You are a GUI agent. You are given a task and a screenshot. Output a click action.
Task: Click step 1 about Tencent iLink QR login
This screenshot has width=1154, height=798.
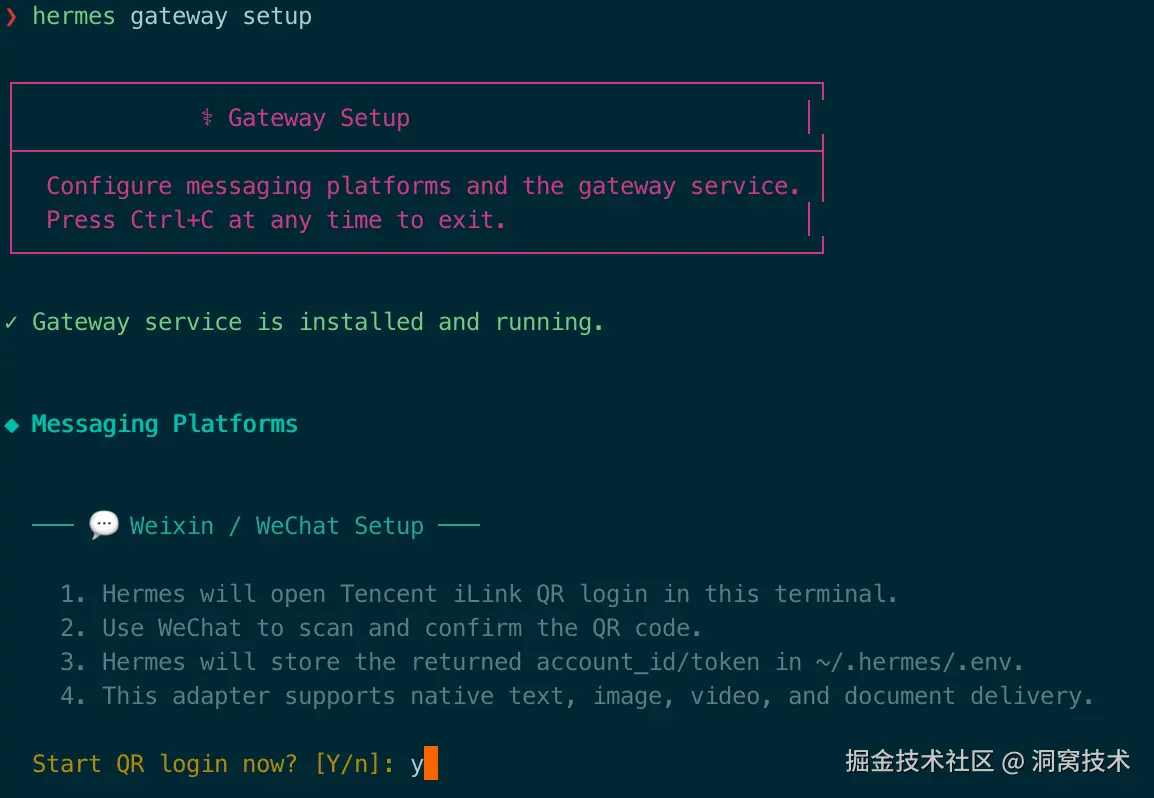click(479, 594)
